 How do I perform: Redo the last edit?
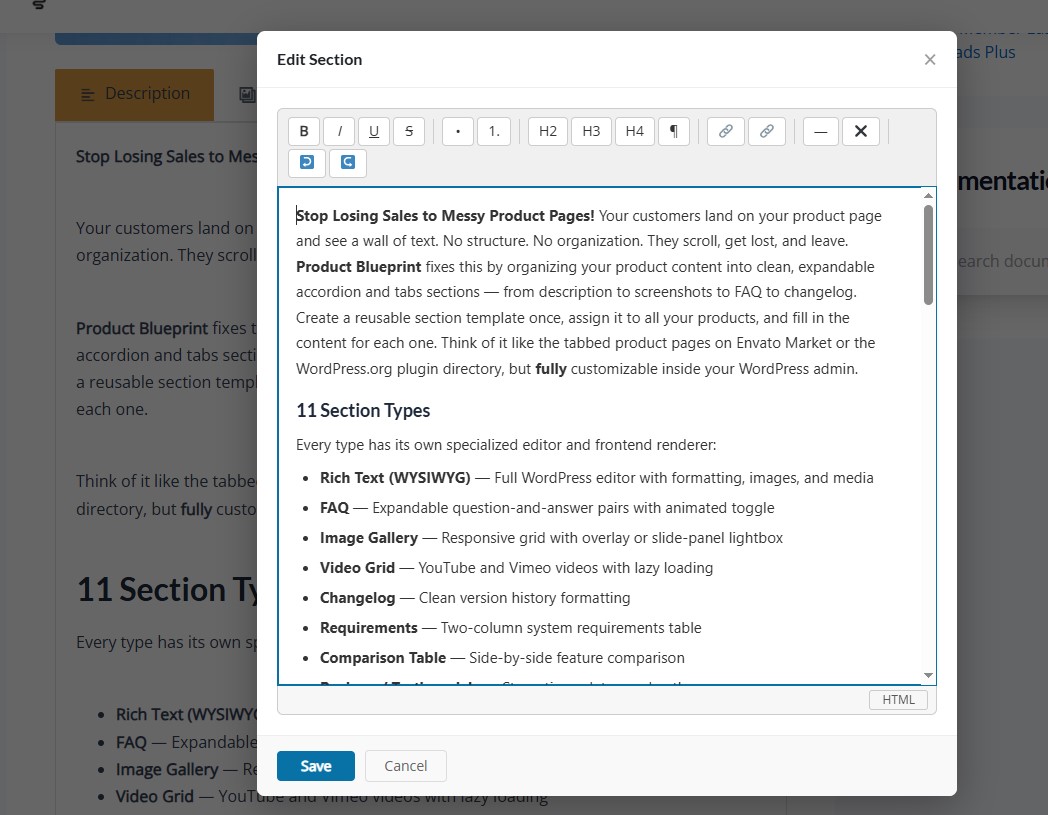click(347, 161)
